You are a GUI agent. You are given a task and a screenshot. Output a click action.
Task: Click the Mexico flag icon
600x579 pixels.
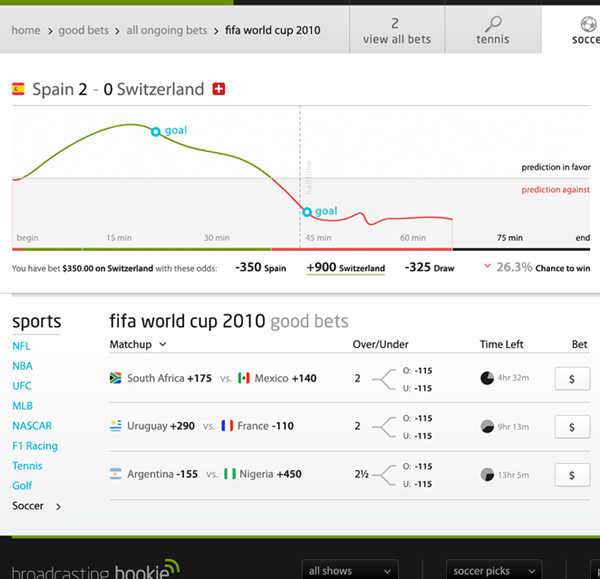[x=244, y=378]
